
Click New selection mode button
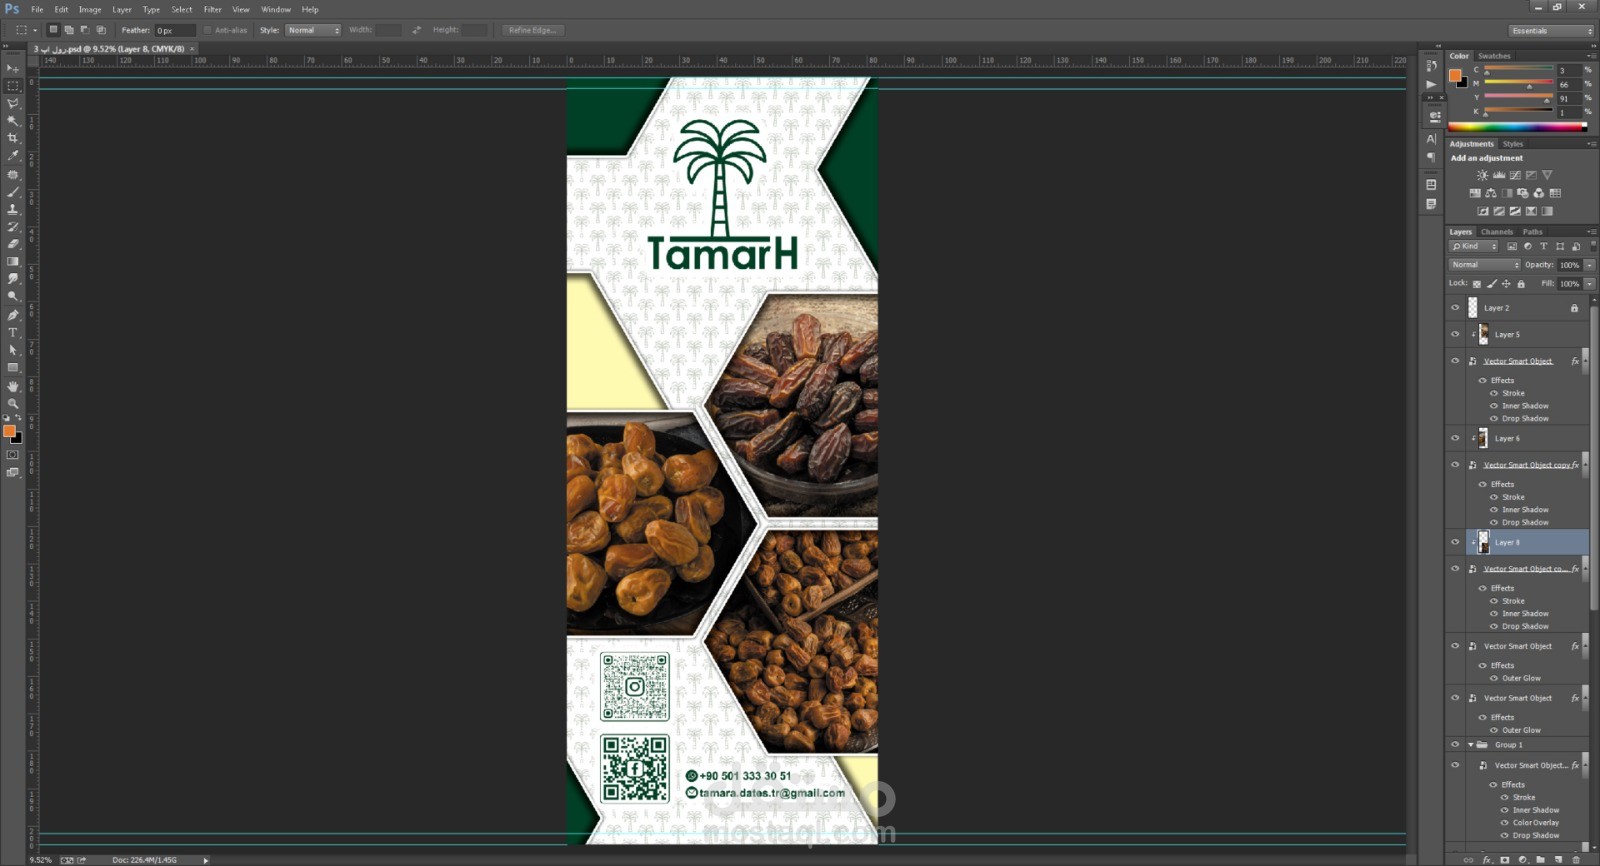53,30
